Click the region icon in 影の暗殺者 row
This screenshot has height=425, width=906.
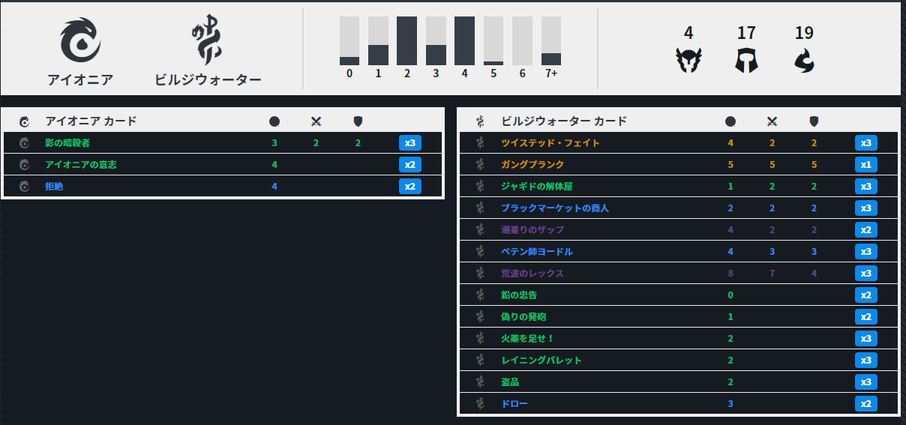pyautogui.click(x=24, y=143)
